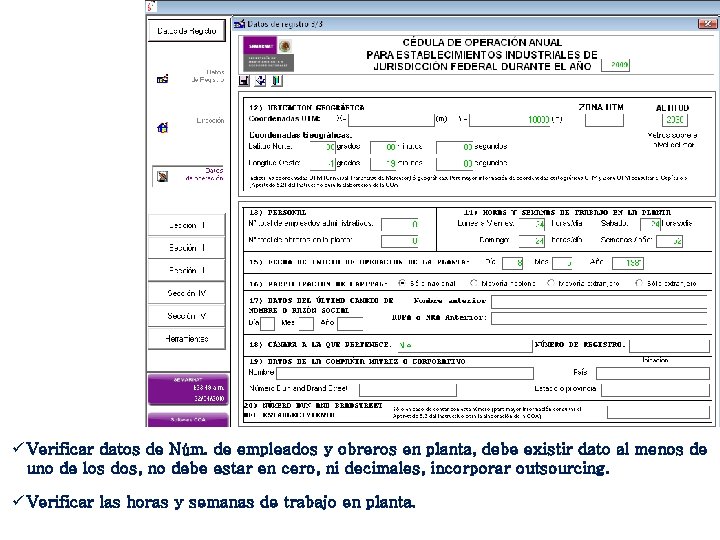Click the Semanas/Año field

pyautogui.click(x=669, y=241)
